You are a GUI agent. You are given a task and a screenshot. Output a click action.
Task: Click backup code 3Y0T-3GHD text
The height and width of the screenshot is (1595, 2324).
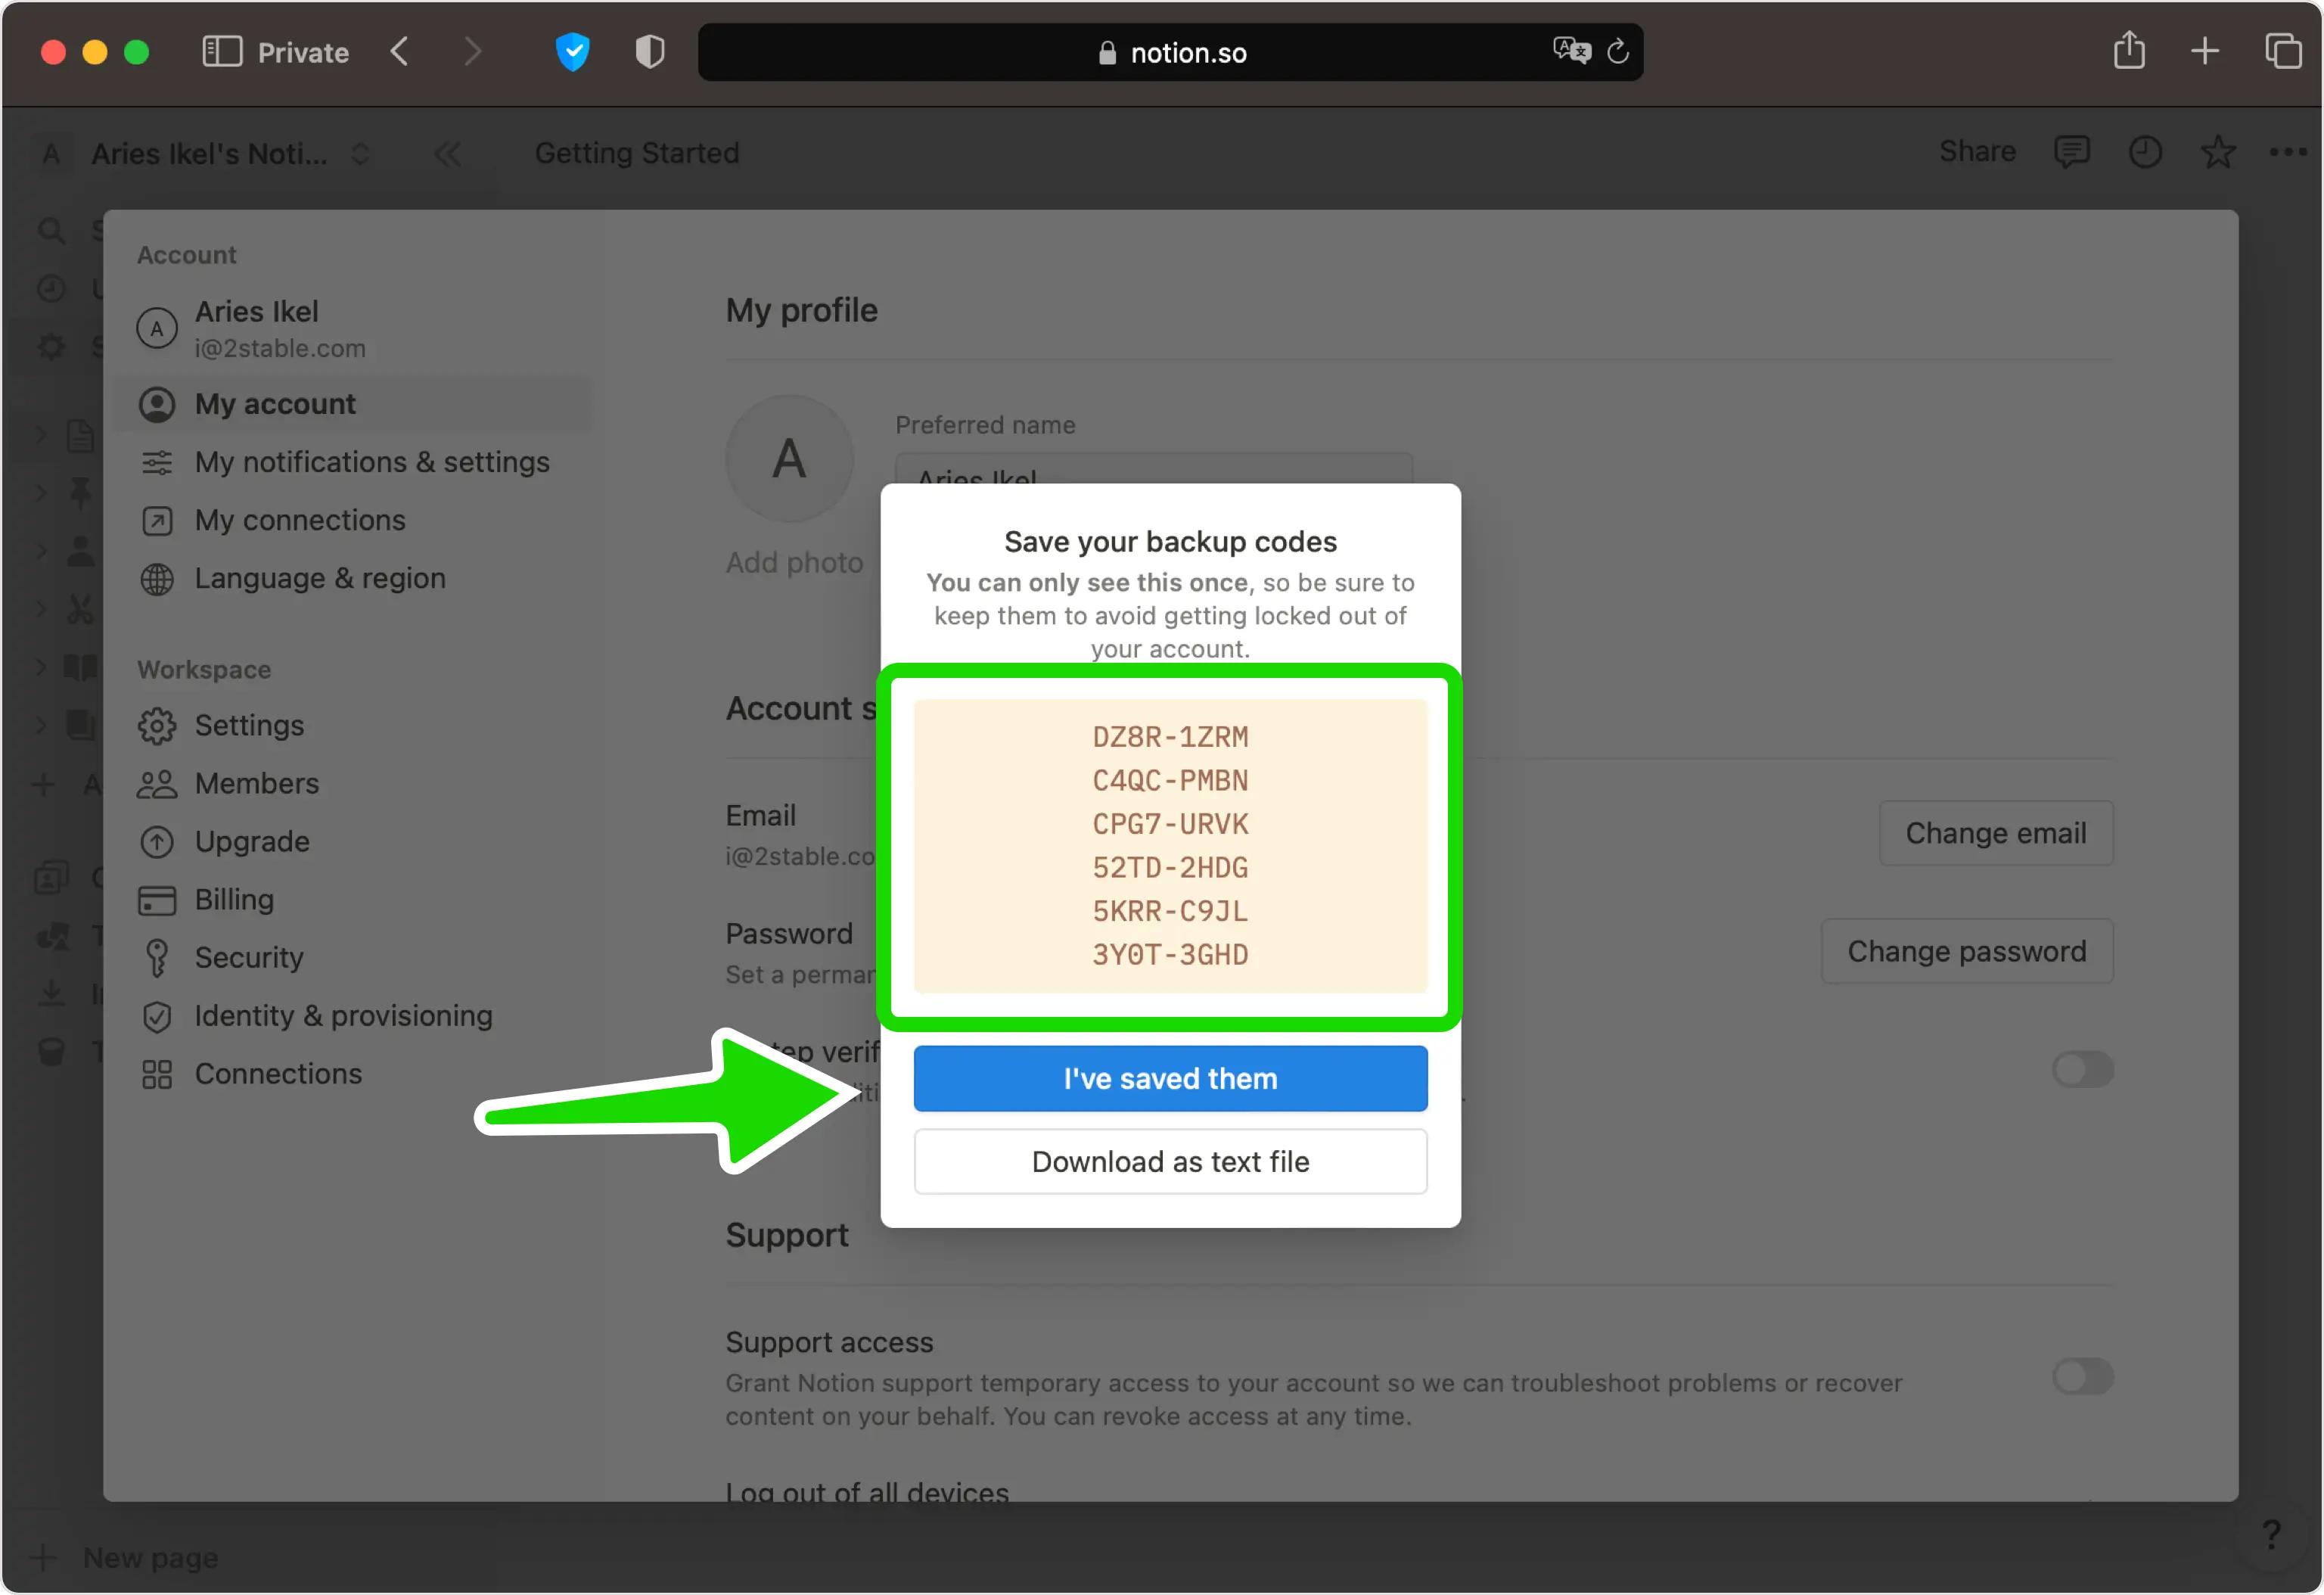tap(1170, 954)
